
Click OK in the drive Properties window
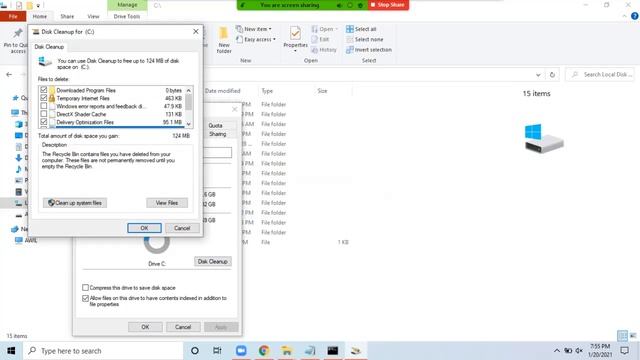click(145, 327)
